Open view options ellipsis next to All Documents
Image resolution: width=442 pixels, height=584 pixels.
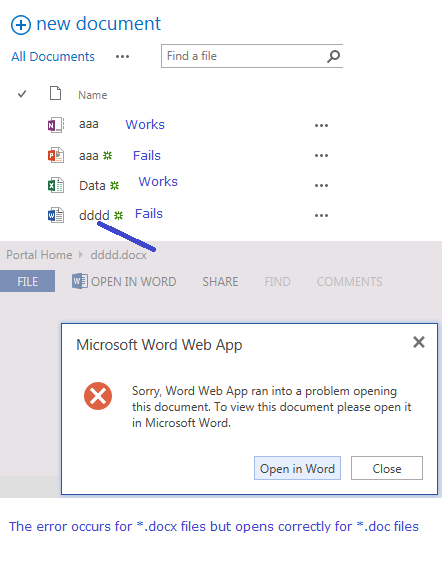122,57
